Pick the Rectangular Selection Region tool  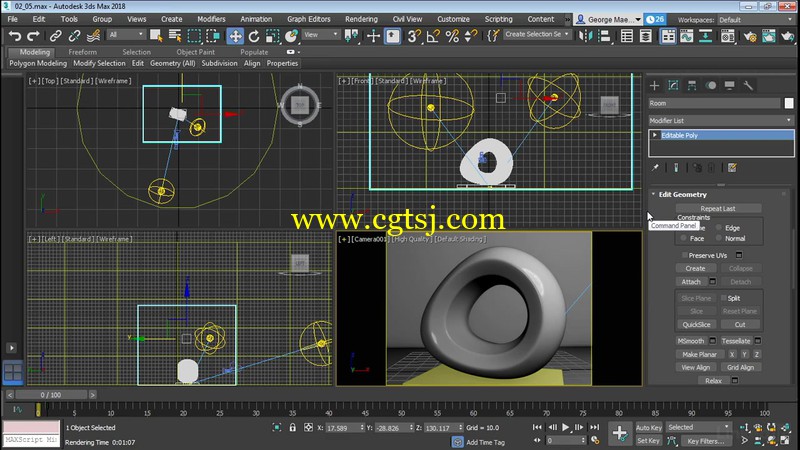click(x=194, y=36)
